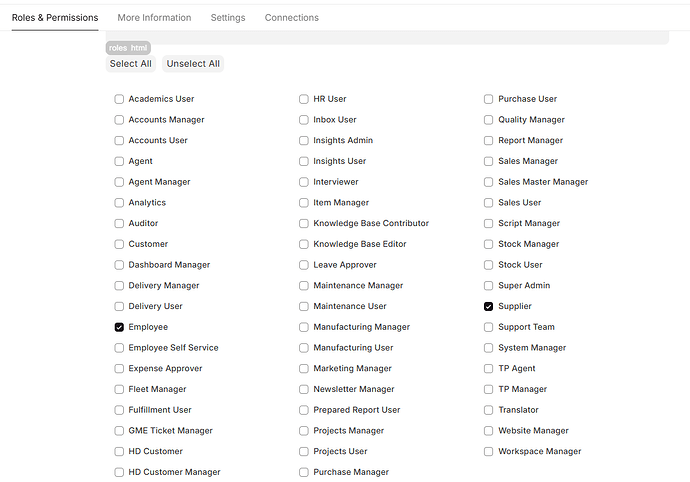The height and width of the screenshot is (482, 690).
Task: Tick the Stock Manager checkbox
Action: (x=488, y=244)
